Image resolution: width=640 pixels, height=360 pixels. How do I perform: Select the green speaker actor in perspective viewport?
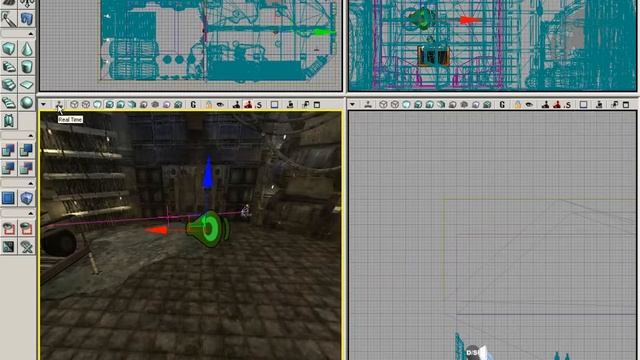[x=208, y=229]
